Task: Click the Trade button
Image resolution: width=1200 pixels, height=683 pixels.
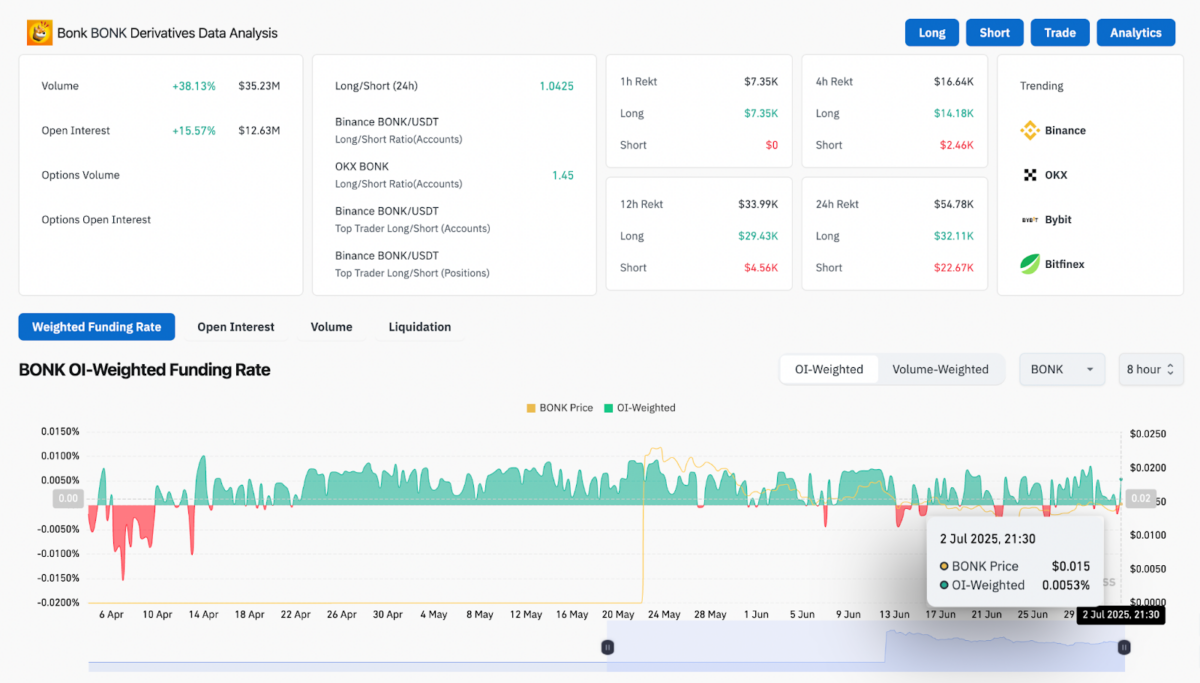Action: coord(1059,33)
